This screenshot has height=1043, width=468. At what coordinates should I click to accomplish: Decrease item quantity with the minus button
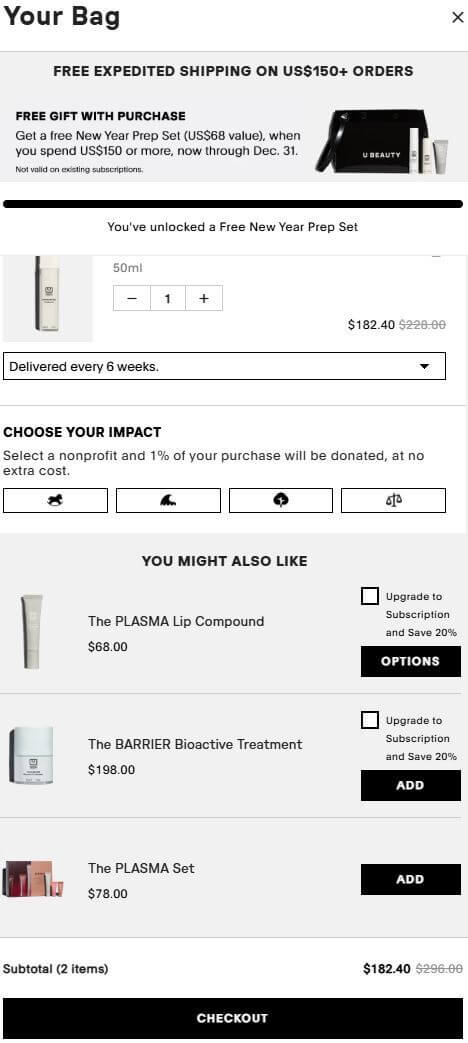point(132,299)
